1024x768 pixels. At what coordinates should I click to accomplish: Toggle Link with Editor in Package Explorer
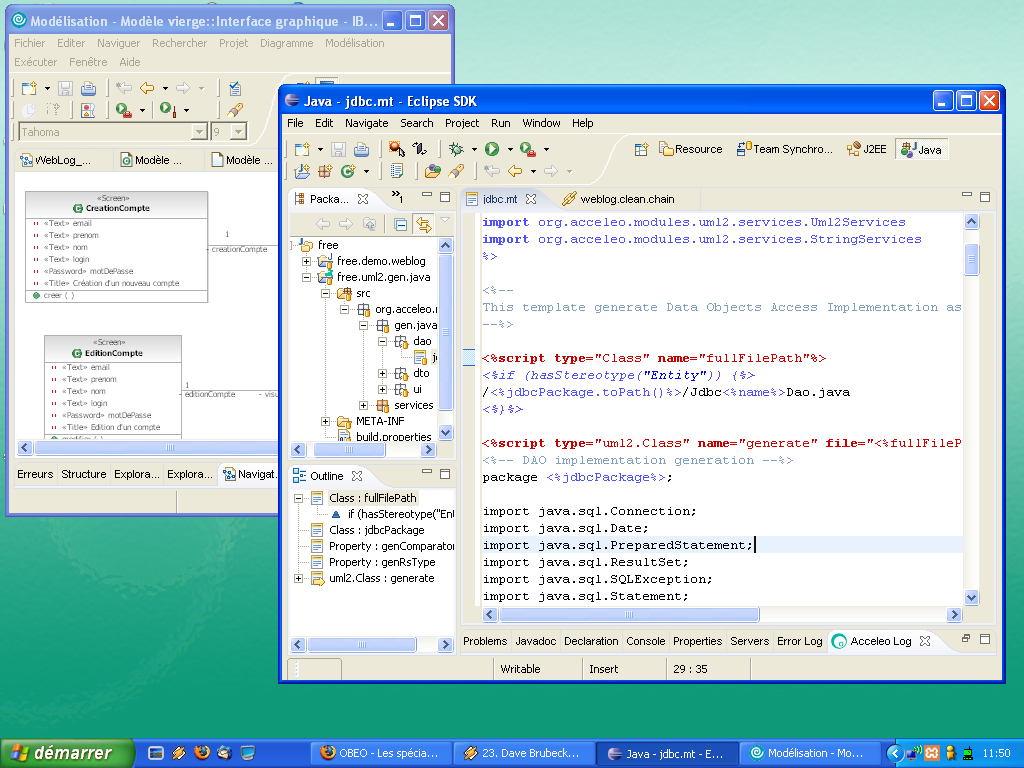(x=423, y=224)
